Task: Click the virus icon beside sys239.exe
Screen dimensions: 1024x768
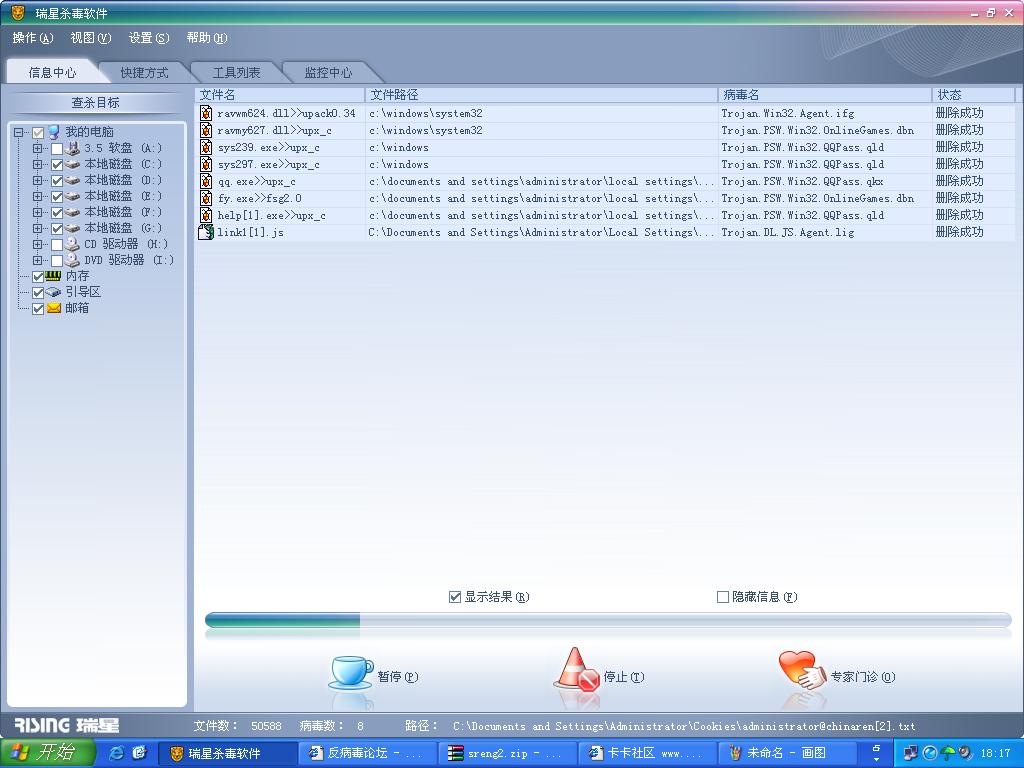Action: tap(206, 147)
